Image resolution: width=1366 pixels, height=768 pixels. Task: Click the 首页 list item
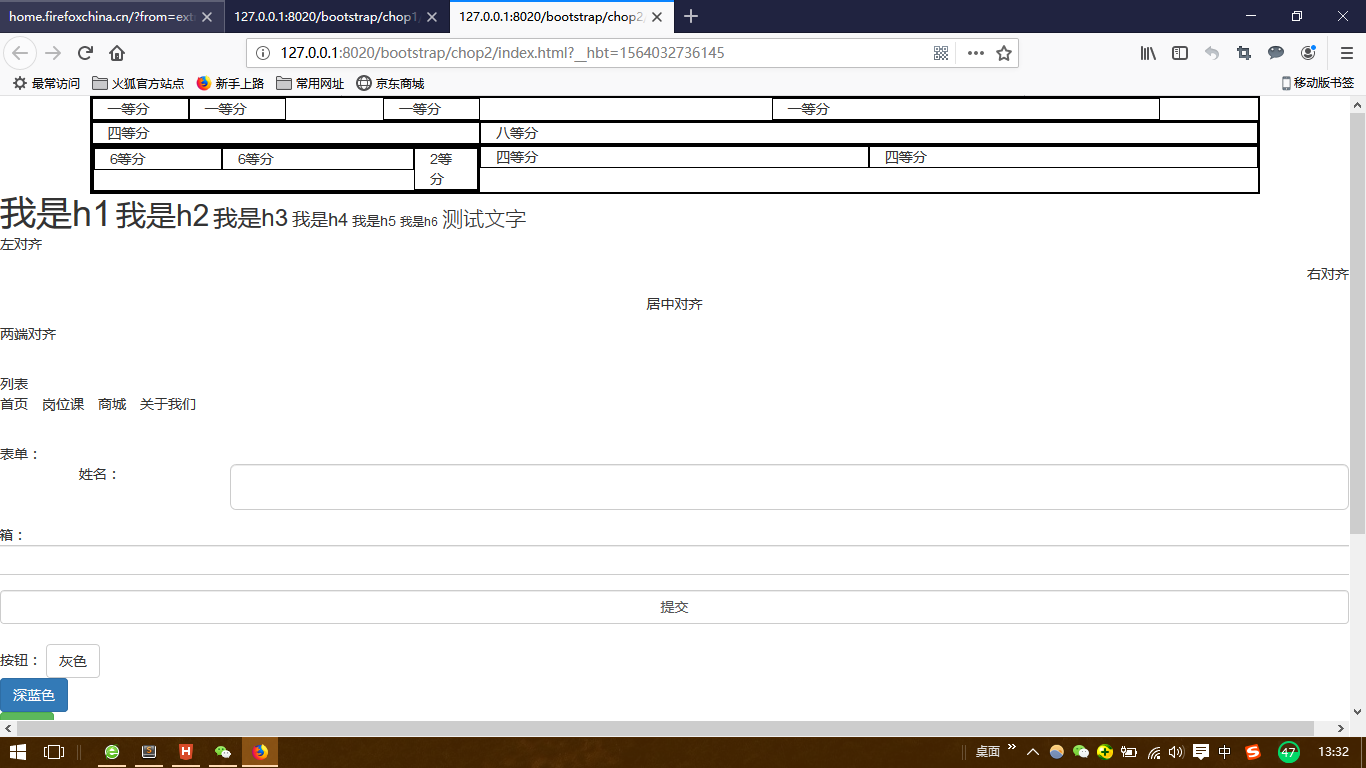(14, 404)
